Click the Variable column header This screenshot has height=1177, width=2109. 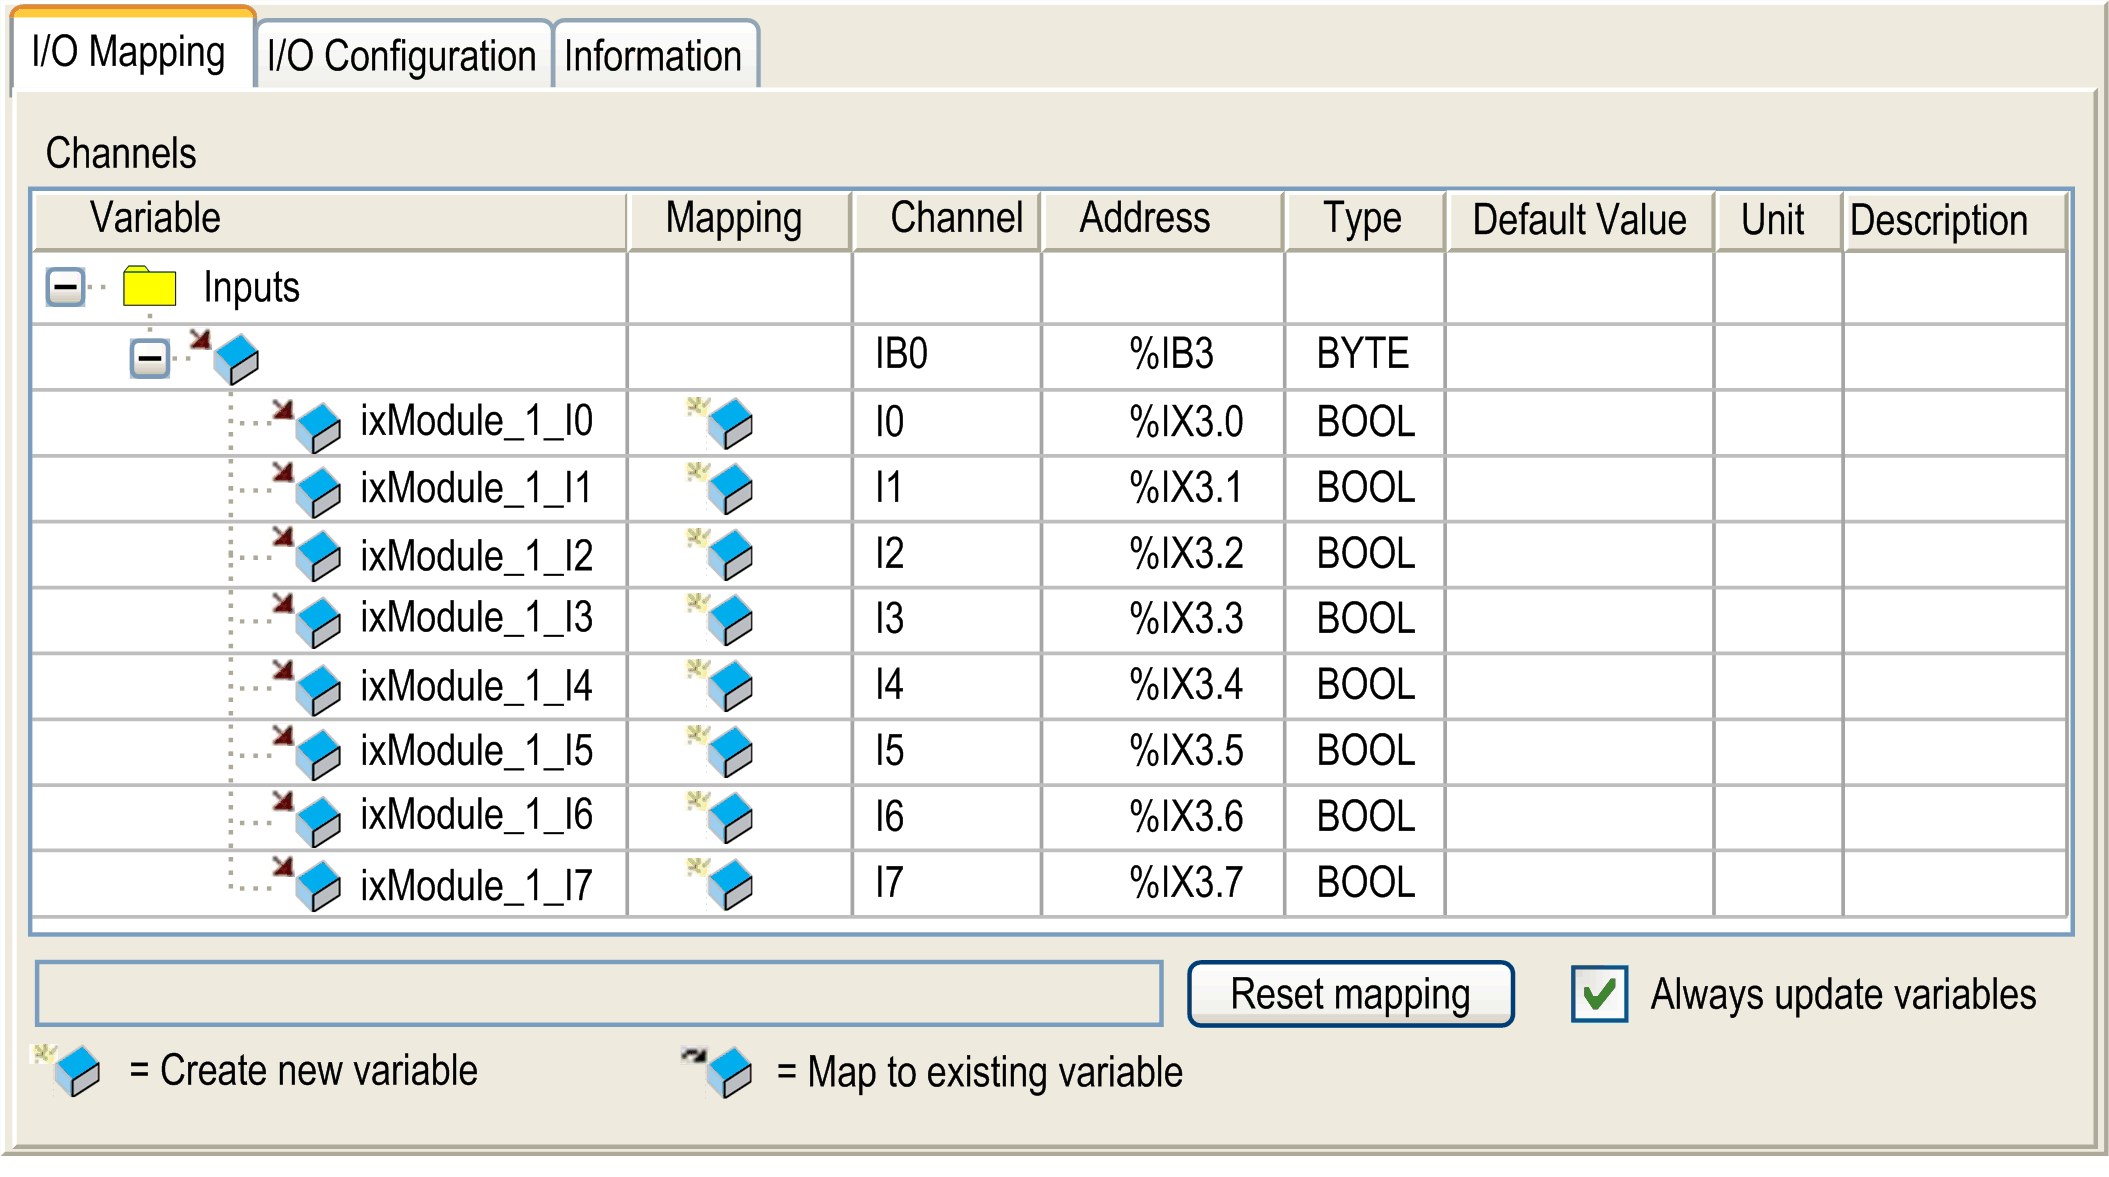(330, 220)
